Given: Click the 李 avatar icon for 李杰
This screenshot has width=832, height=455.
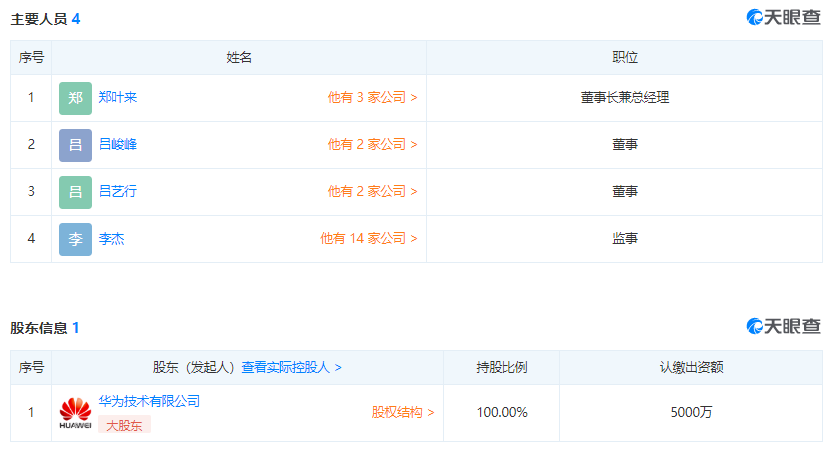Looking at the screenshot, I should click(x=75, y=239).
